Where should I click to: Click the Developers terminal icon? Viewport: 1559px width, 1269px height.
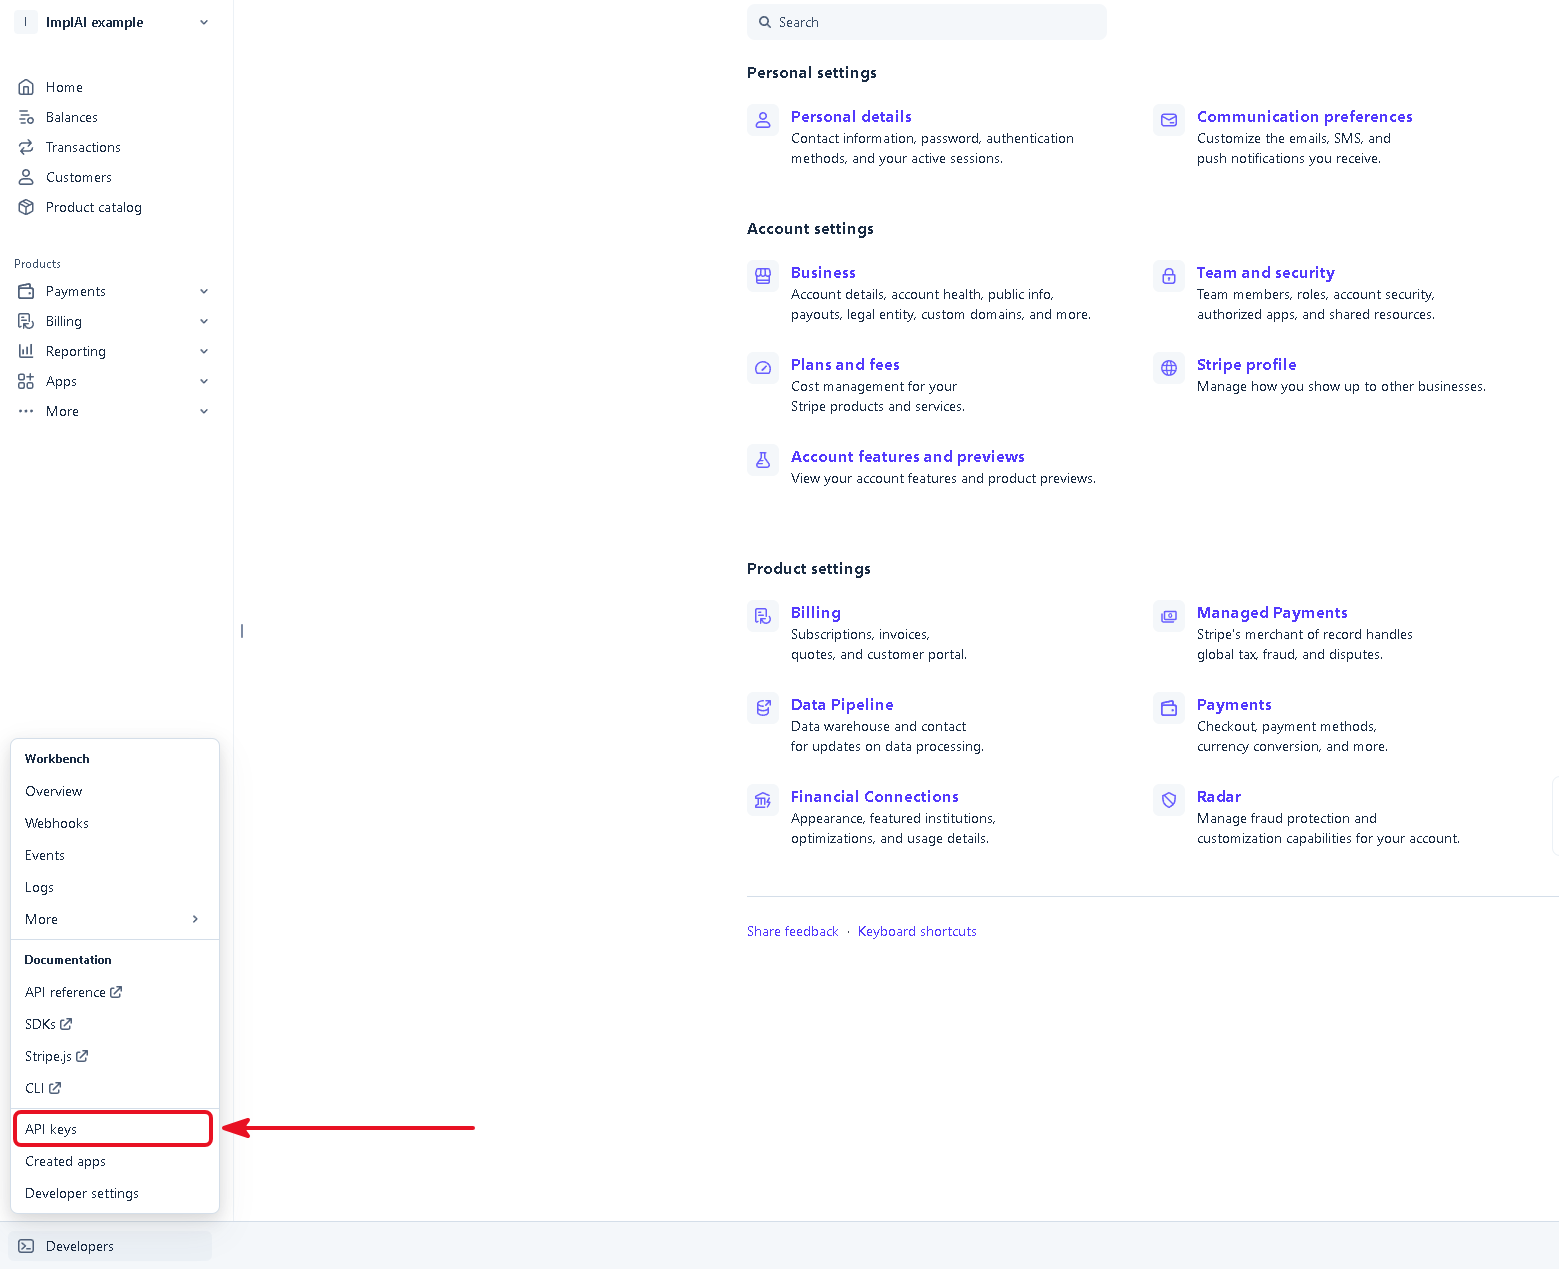click(x=26, y=1246)
